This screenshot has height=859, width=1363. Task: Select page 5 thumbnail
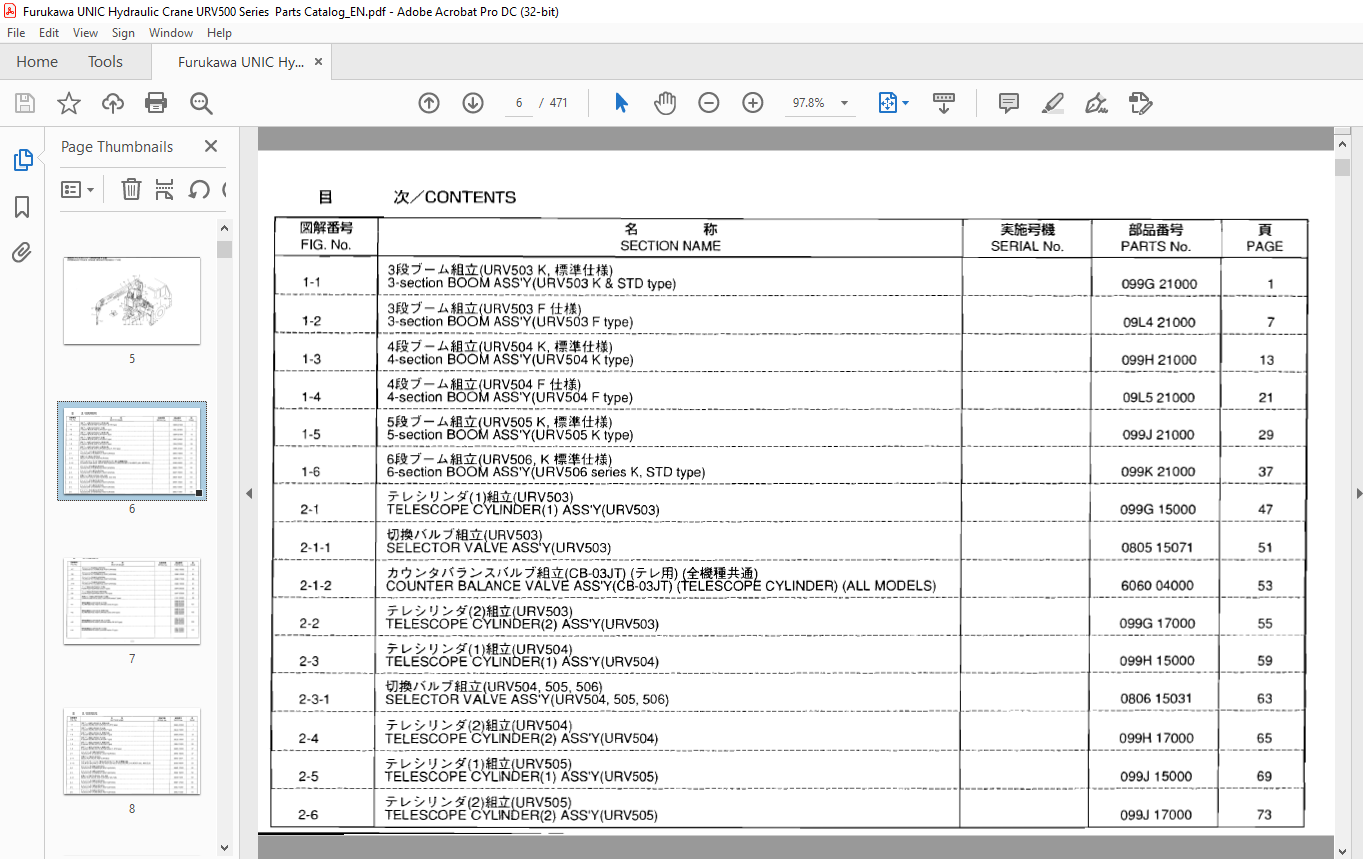coord(132,301)
